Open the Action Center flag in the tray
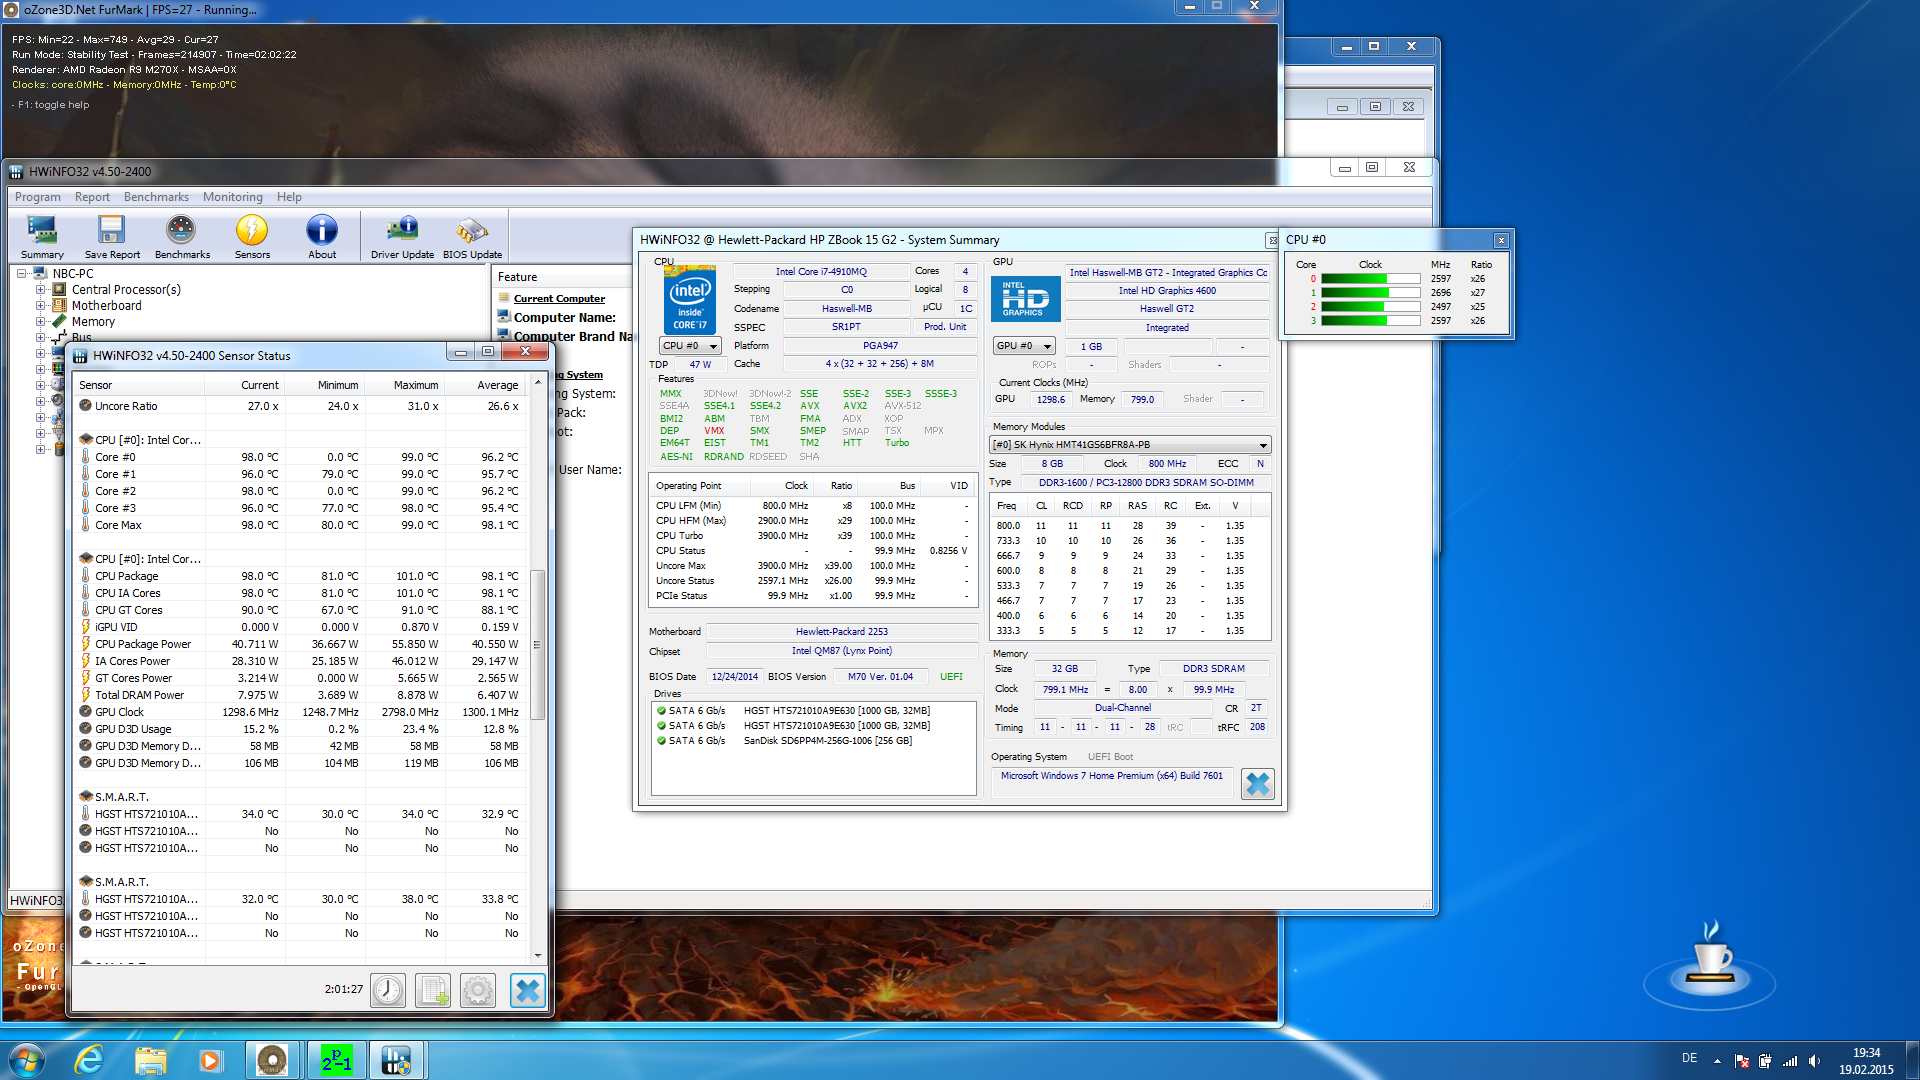Image resolution: width=1920 pixels, height=1080 pixels. coord(1741,1061)
